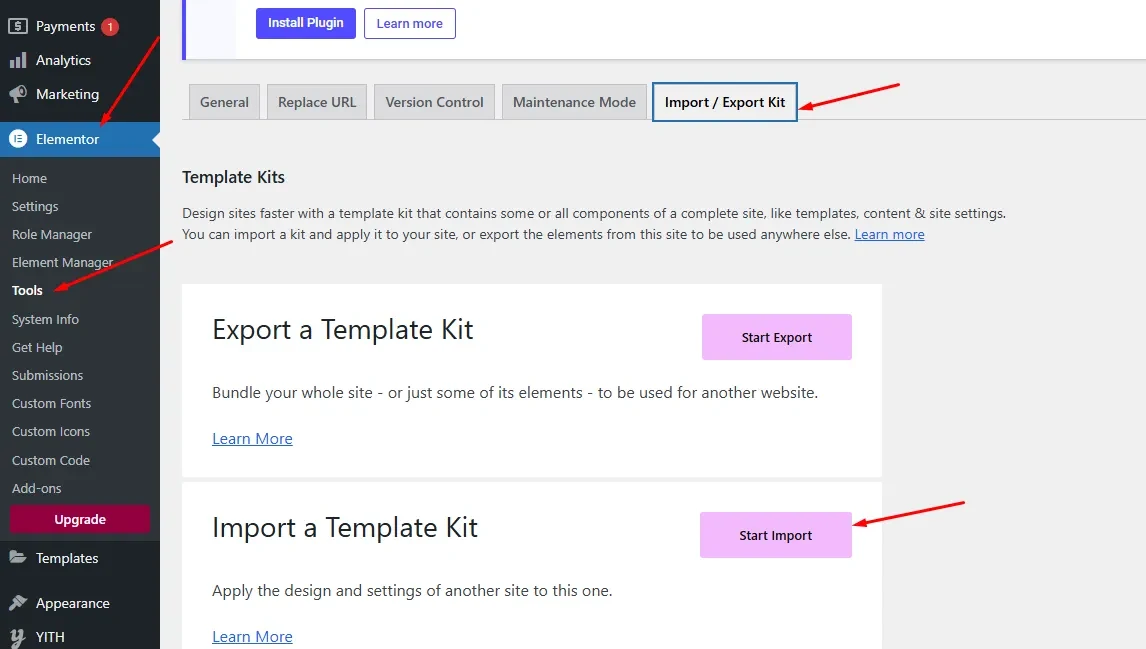Click the Elementor logo icon in sidebar

click(18, 139)
